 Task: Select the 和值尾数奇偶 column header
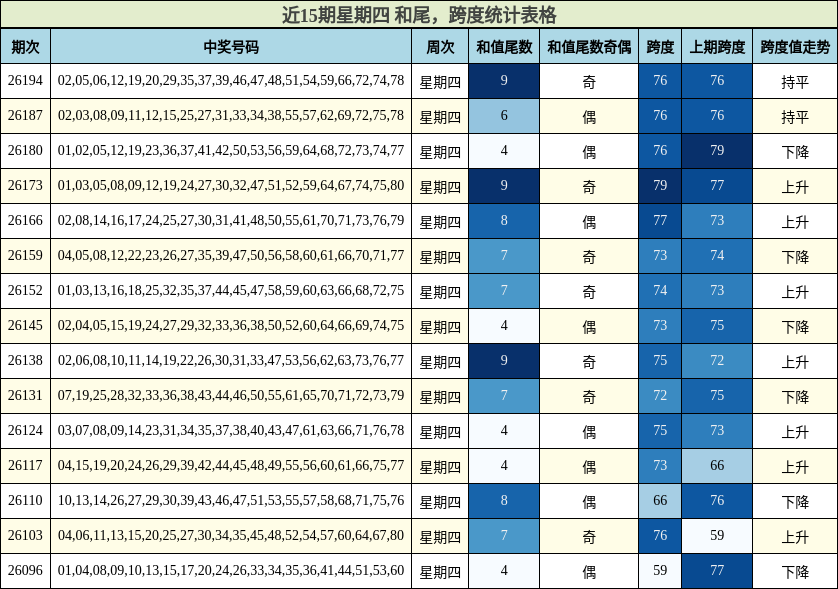coord(589,46)
